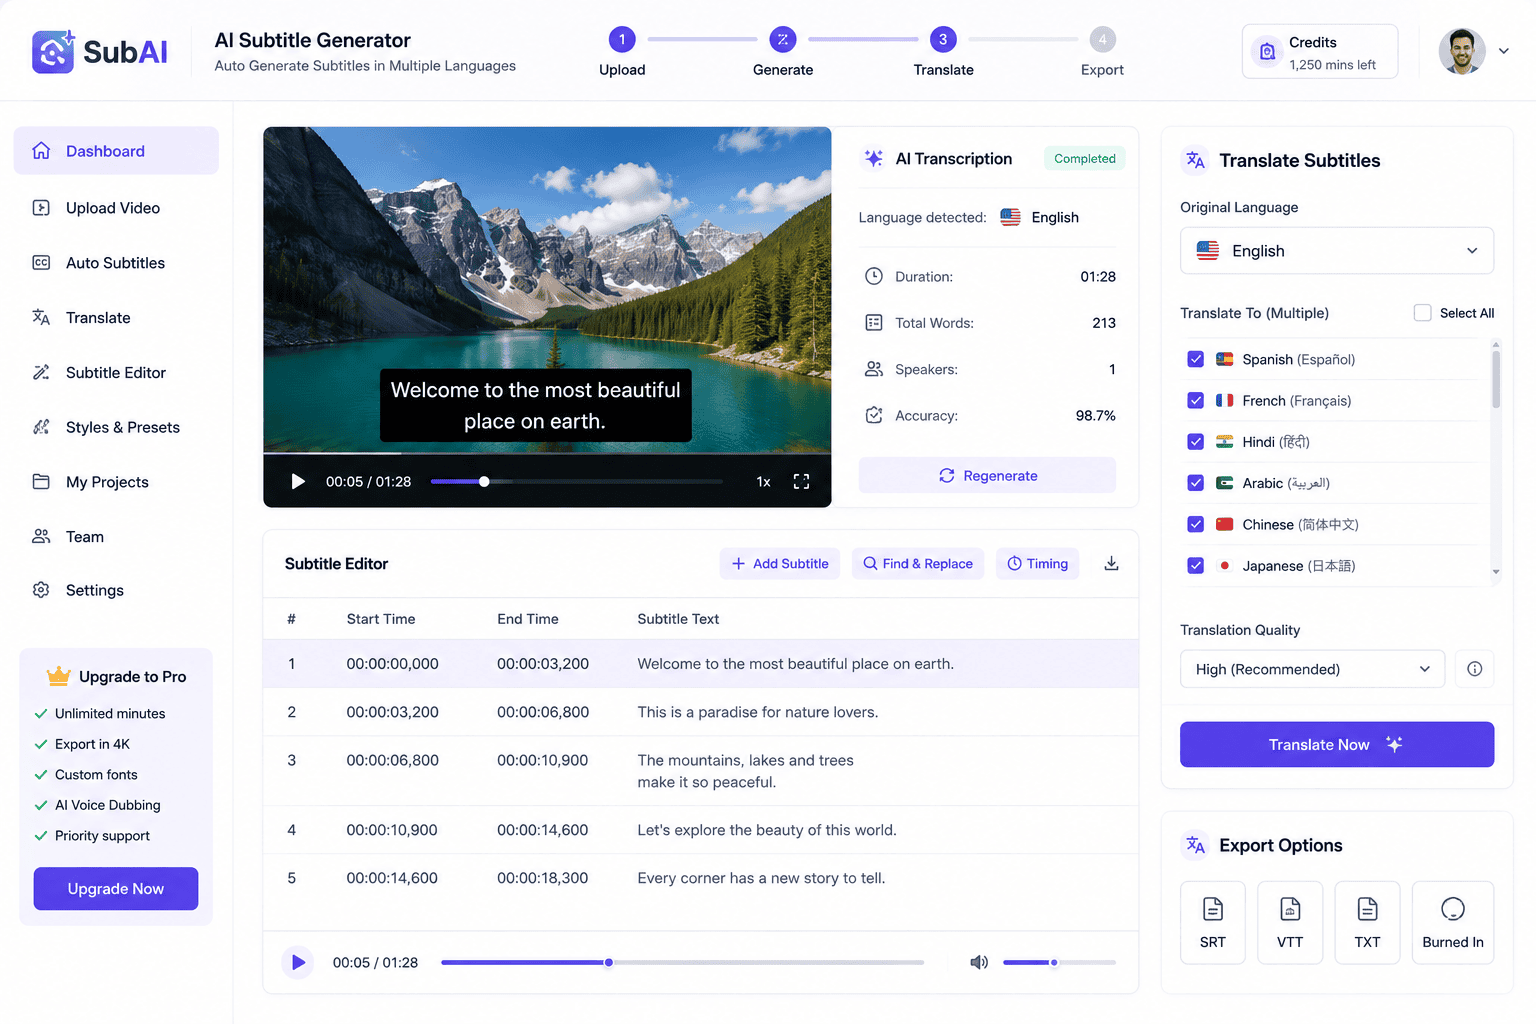Uncheck French (Français) language
Viewport: 1536px width, 1024px height.
[1195, 400]
